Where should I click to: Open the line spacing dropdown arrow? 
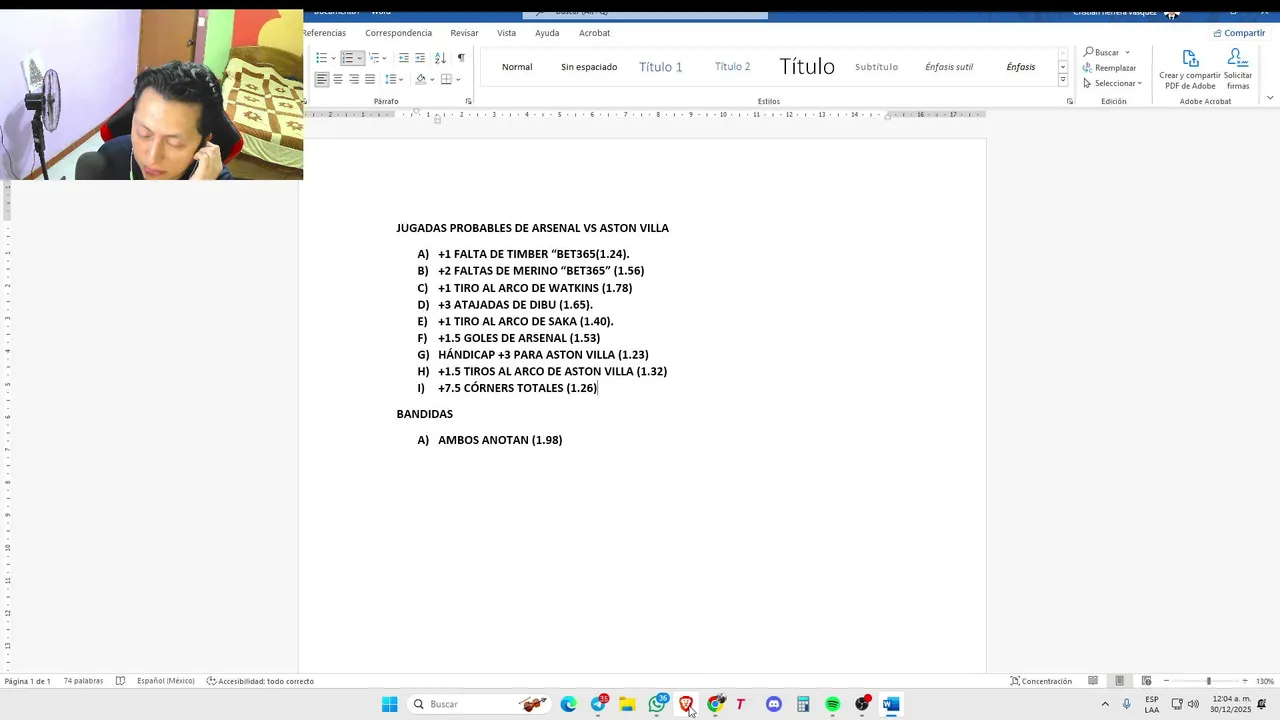(x=402, y=79)
